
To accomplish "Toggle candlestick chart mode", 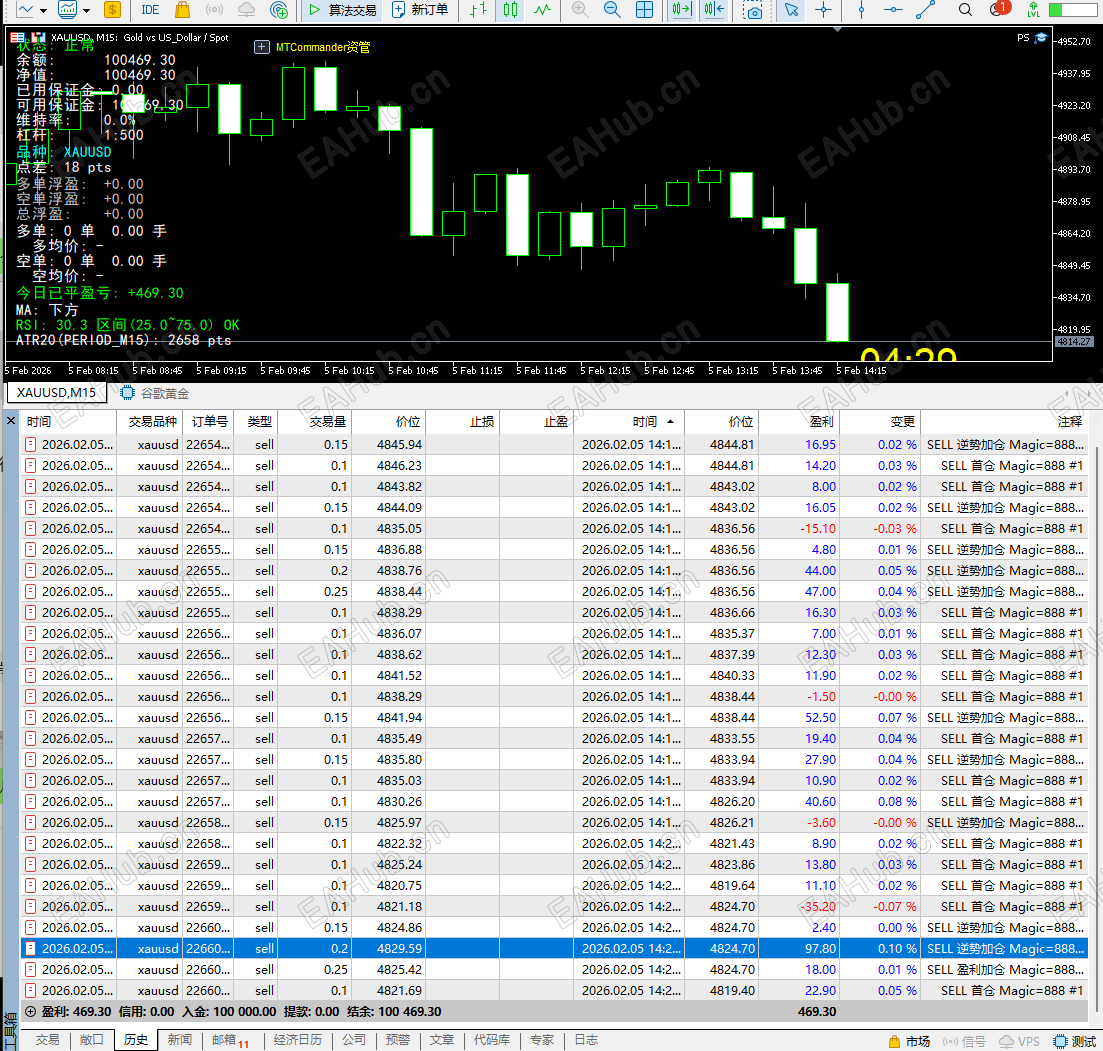I will (511, 10).
